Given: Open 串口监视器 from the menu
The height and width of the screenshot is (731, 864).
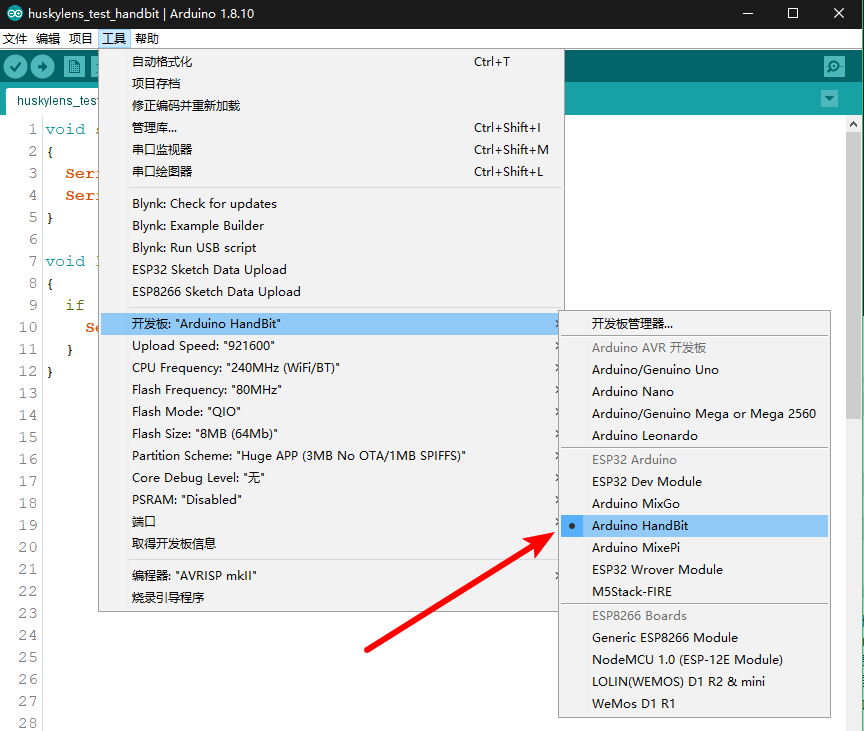Looking at the screenshot, I should [331, 150].
